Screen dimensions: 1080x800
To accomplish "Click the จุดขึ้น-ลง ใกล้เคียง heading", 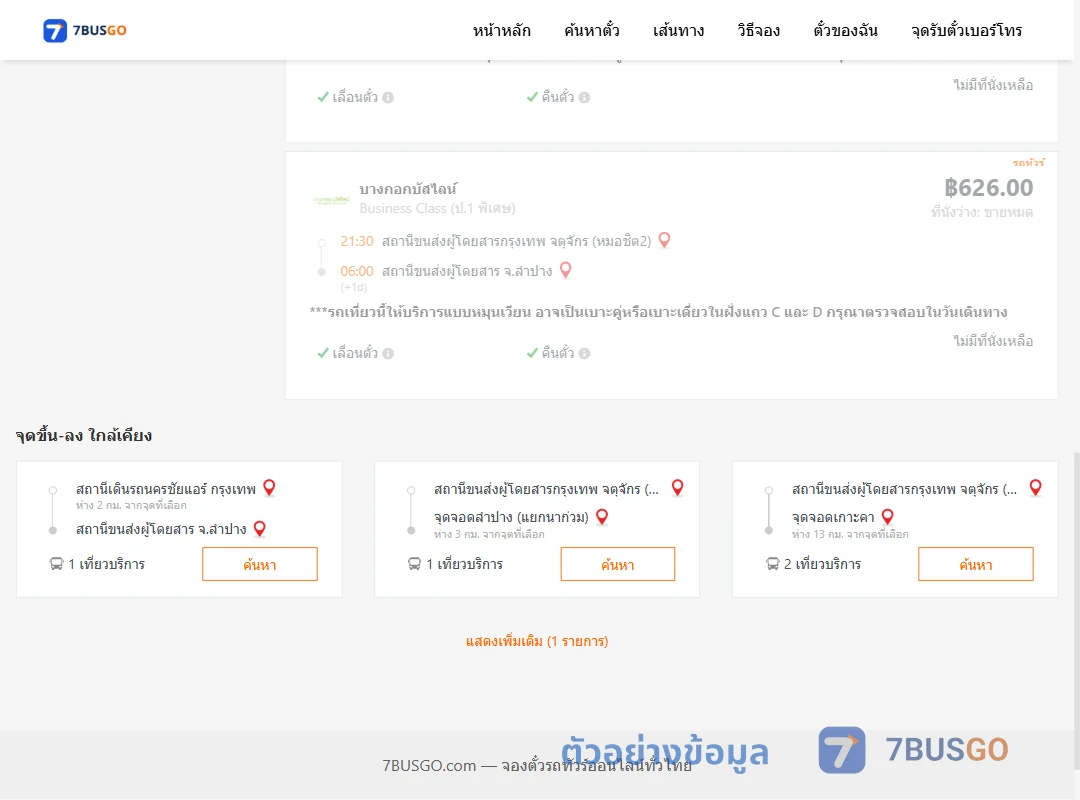I will click(84, 435).
